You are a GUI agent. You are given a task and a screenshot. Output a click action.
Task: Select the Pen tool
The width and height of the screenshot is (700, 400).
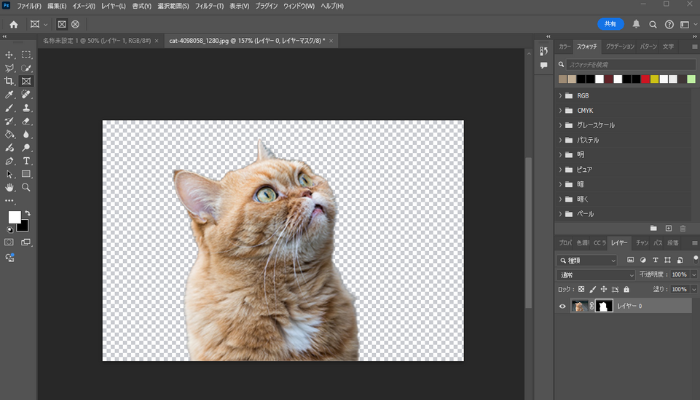(9, 161)
